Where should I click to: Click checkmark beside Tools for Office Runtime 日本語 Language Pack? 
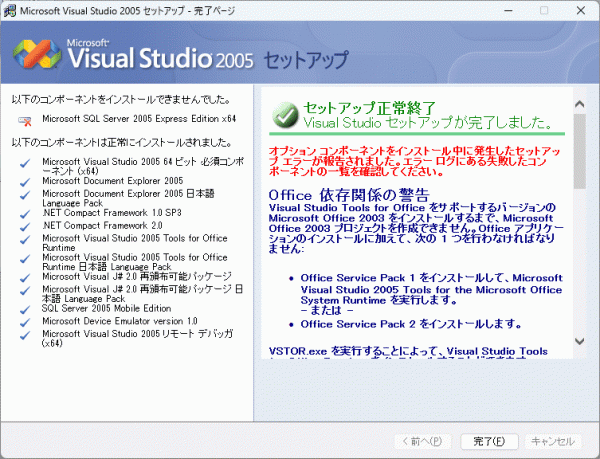click(x=25, y=259)
